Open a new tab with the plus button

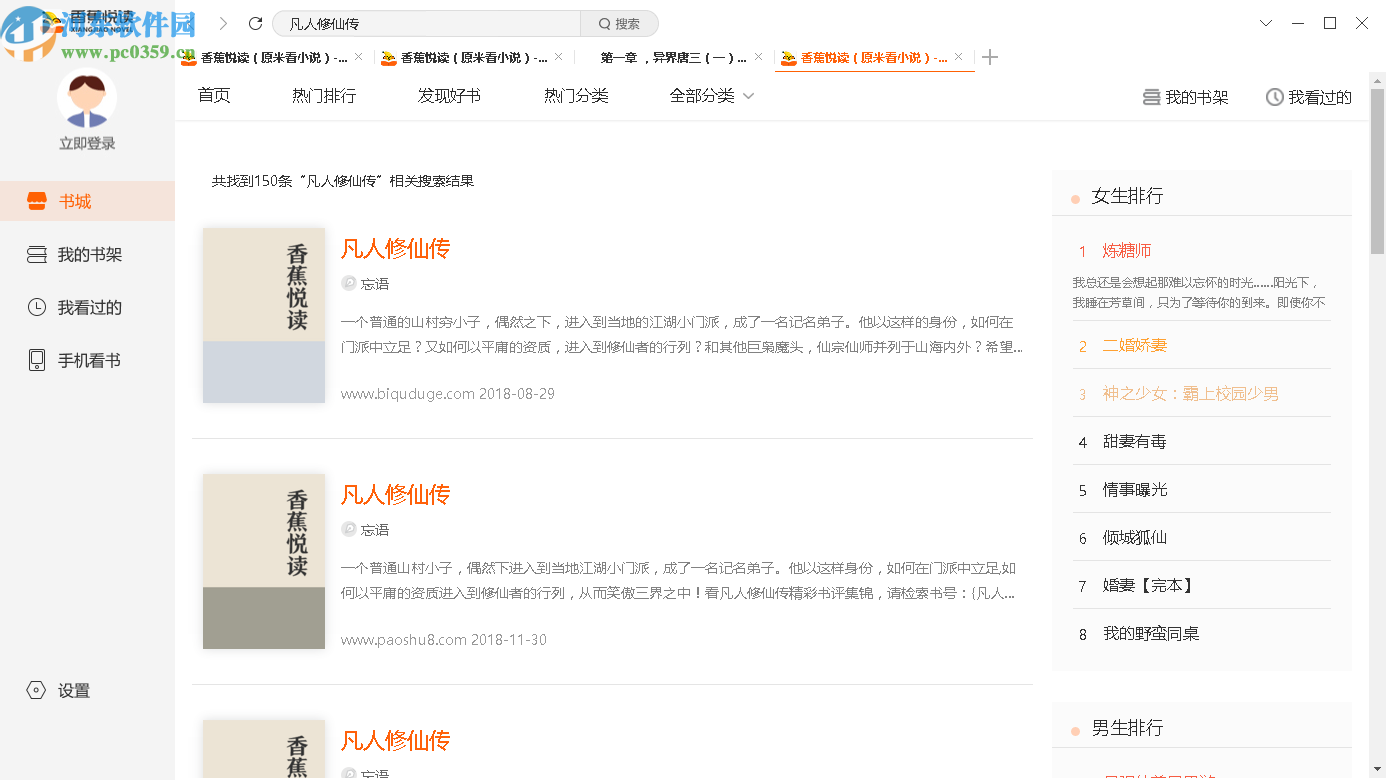coord(990,57)
